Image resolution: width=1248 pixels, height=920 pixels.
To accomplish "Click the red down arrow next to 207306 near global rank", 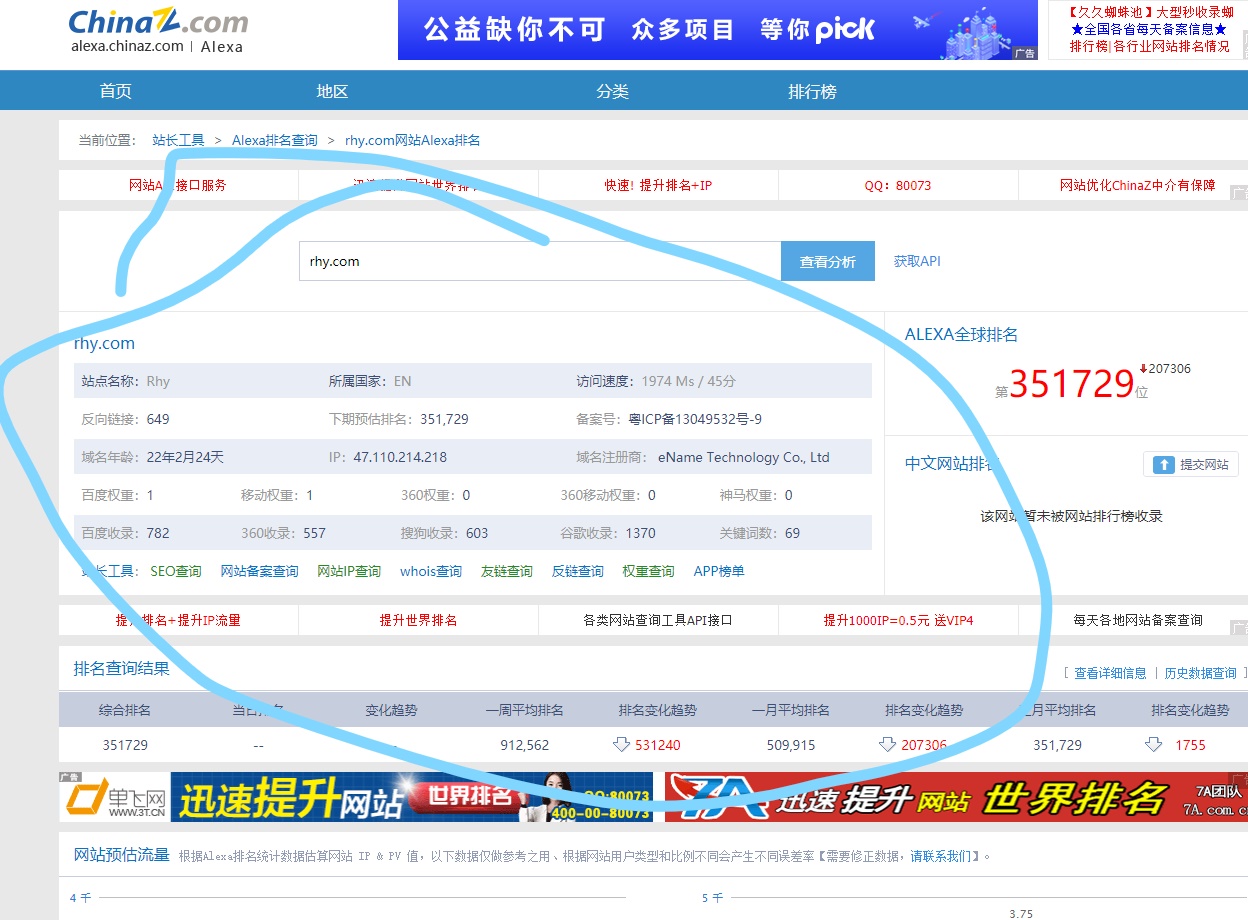I will click(1143, 368).
